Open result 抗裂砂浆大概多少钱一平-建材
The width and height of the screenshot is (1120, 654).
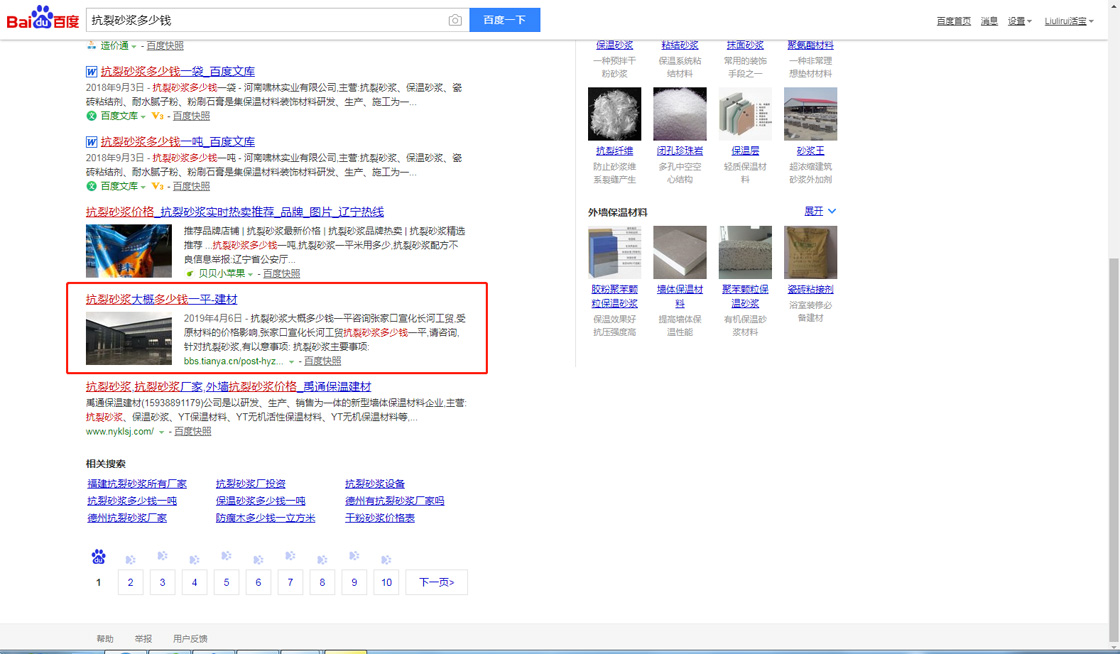(161, 299)
